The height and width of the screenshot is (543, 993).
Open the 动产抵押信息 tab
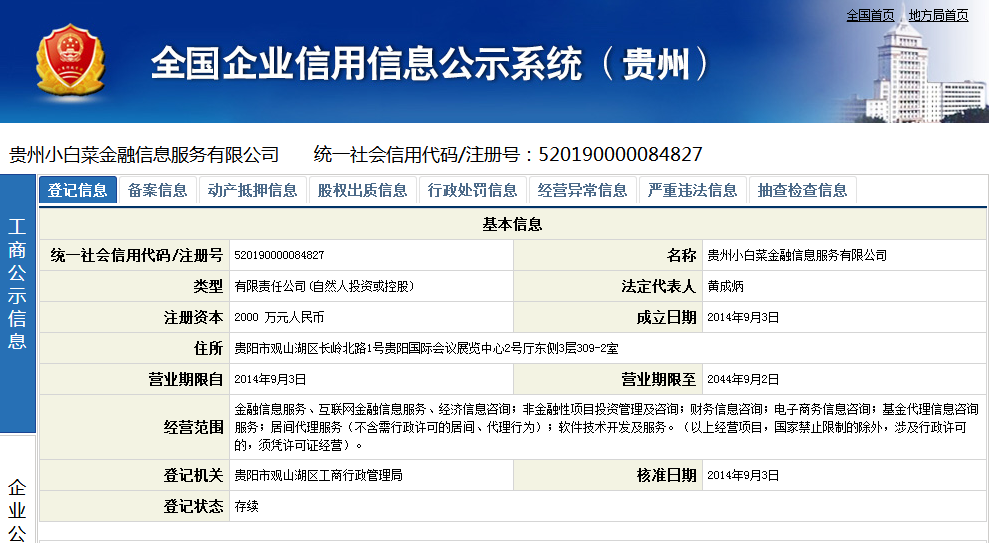pos(253,190)
